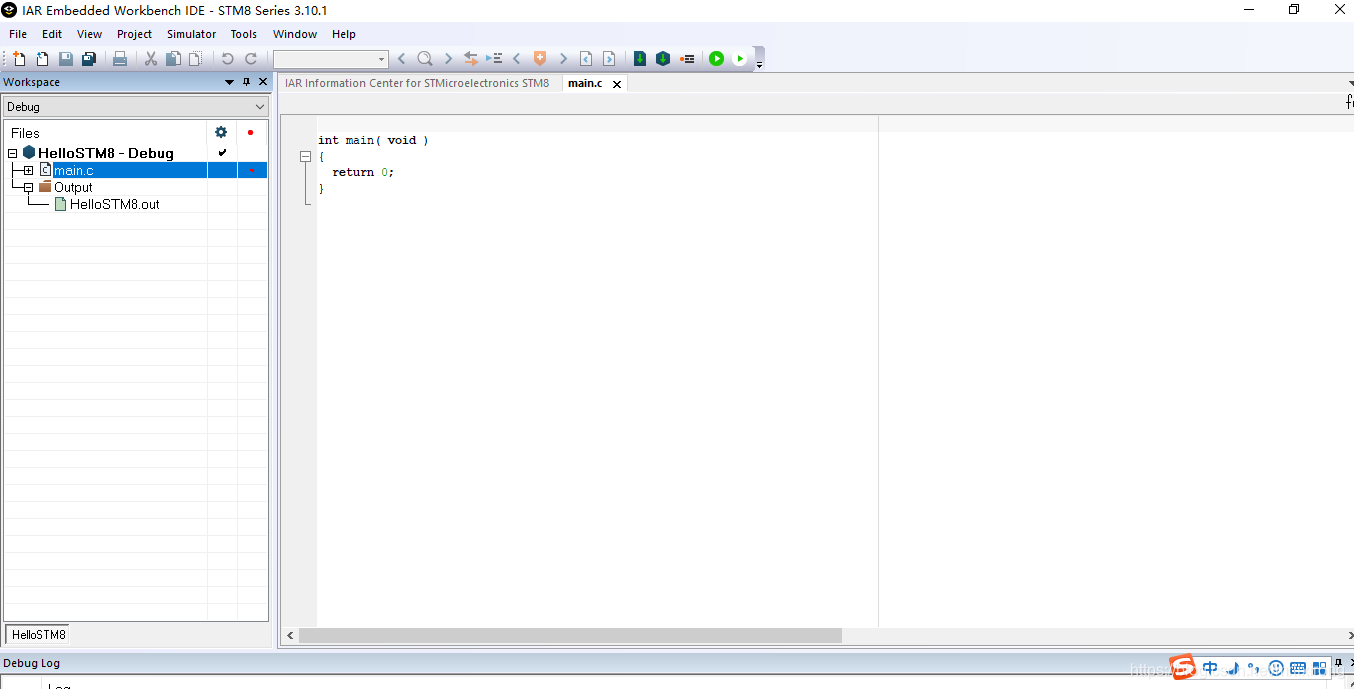Click the Print toolbar icon
This screenshot has height=689, width=1354.
[120, 59]
